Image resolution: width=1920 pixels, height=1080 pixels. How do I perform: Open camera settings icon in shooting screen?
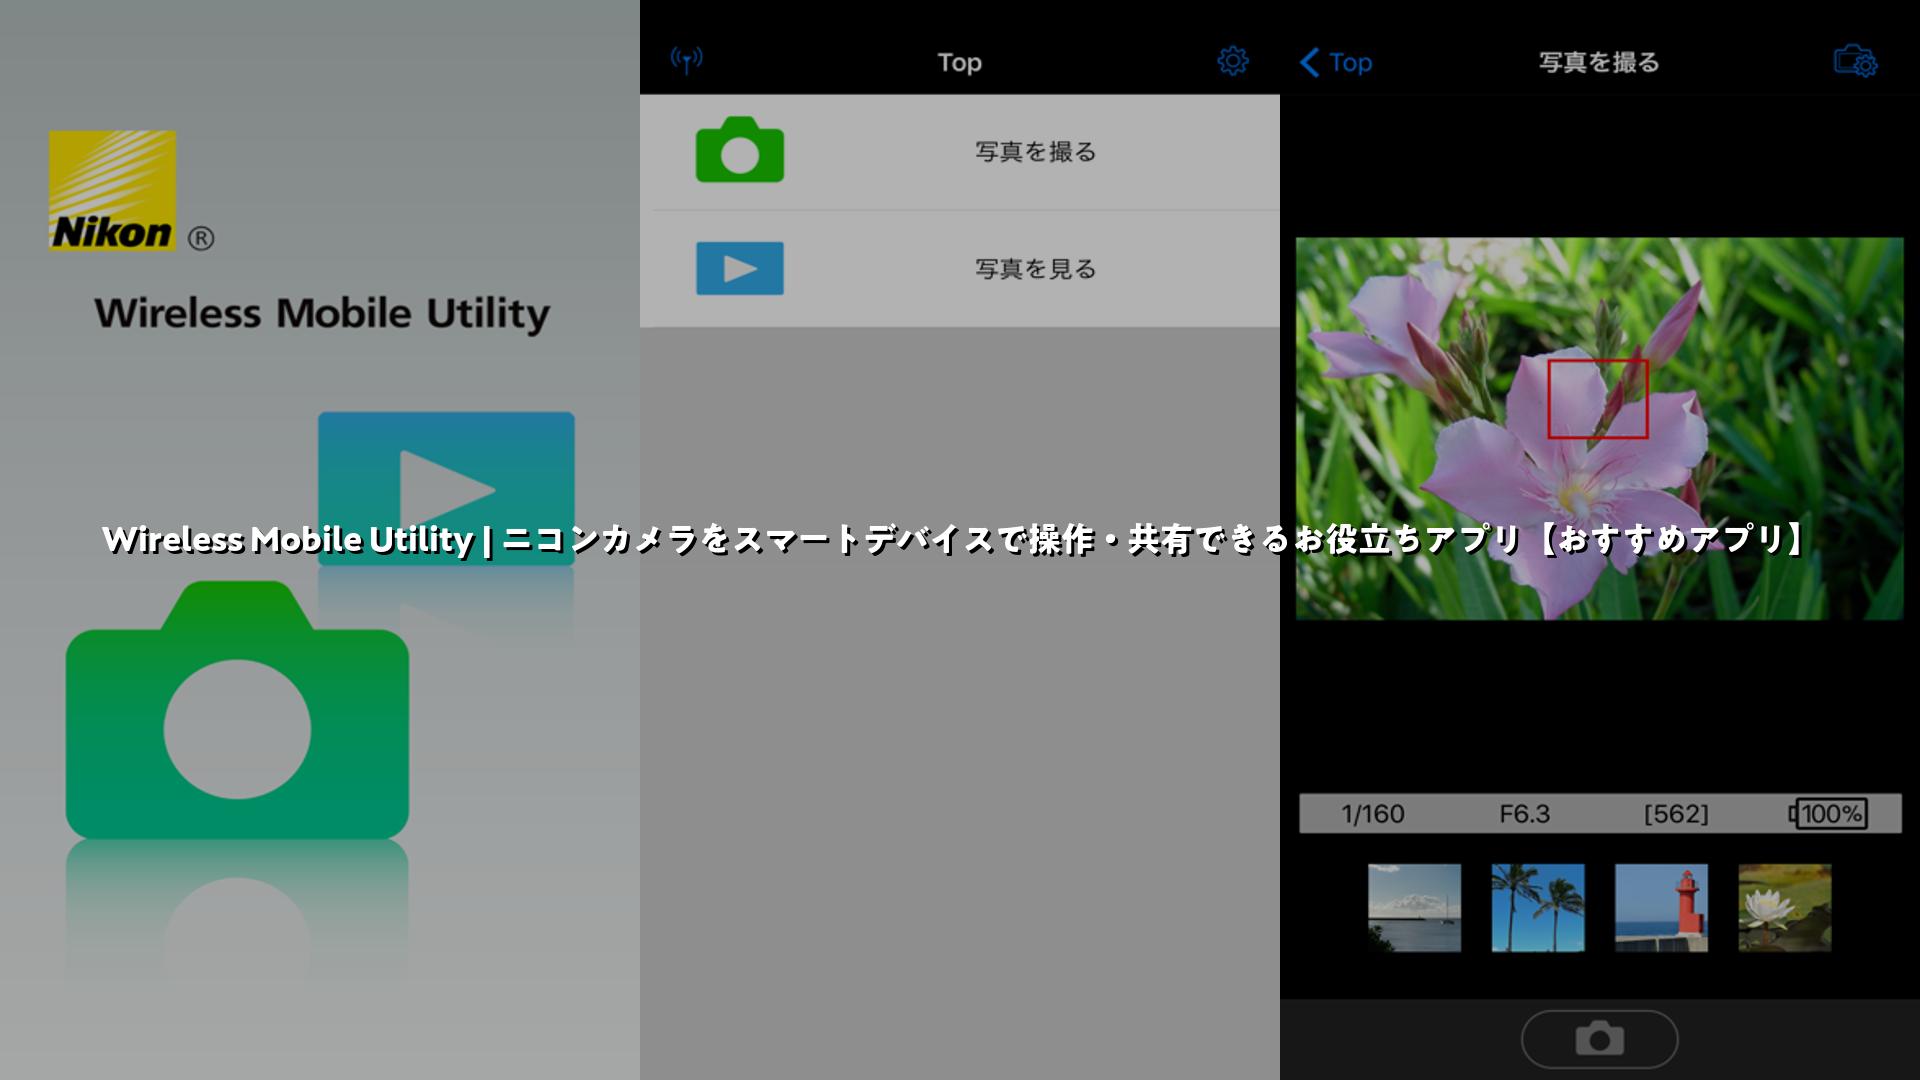click(x=1855, y=61)
